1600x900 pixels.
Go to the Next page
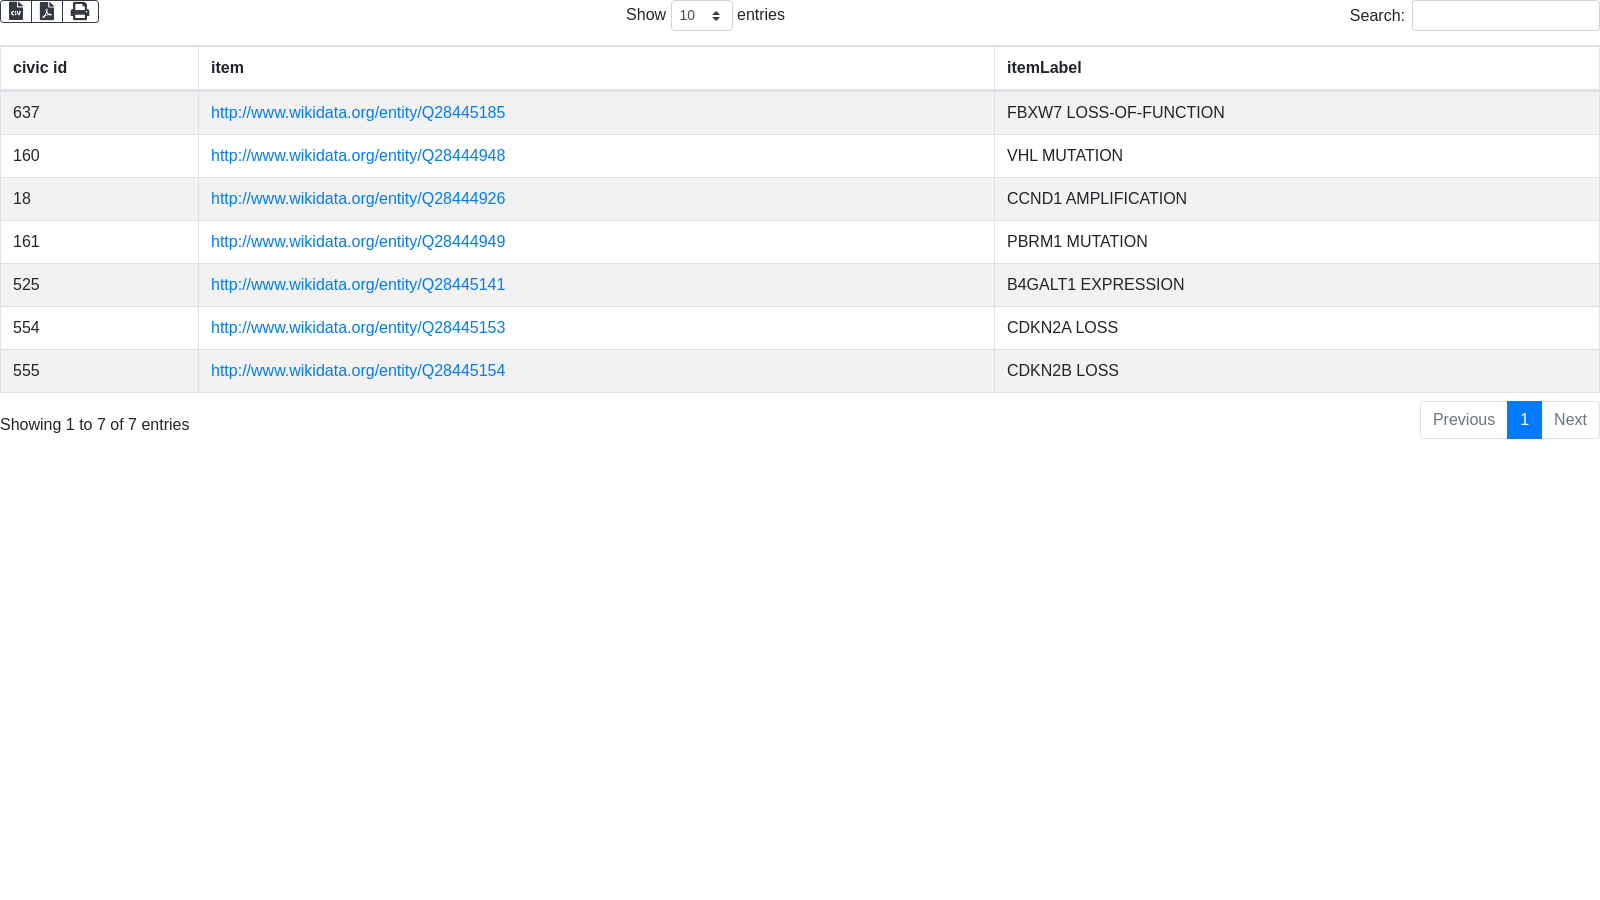(1570, 420)
